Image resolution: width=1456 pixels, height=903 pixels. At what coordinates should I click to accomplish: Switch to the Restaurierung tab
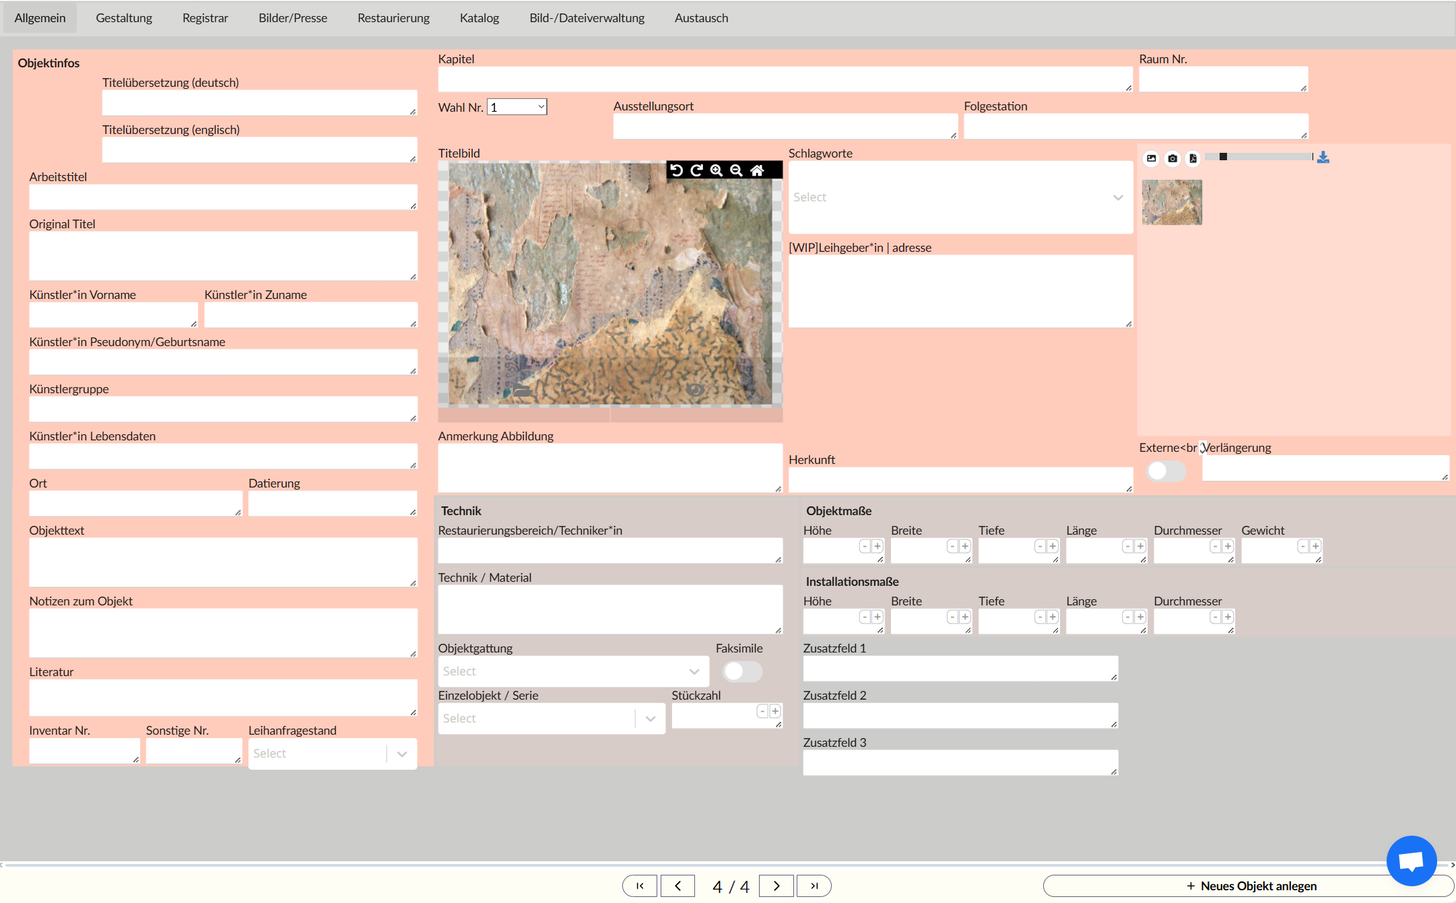point(393,18)
